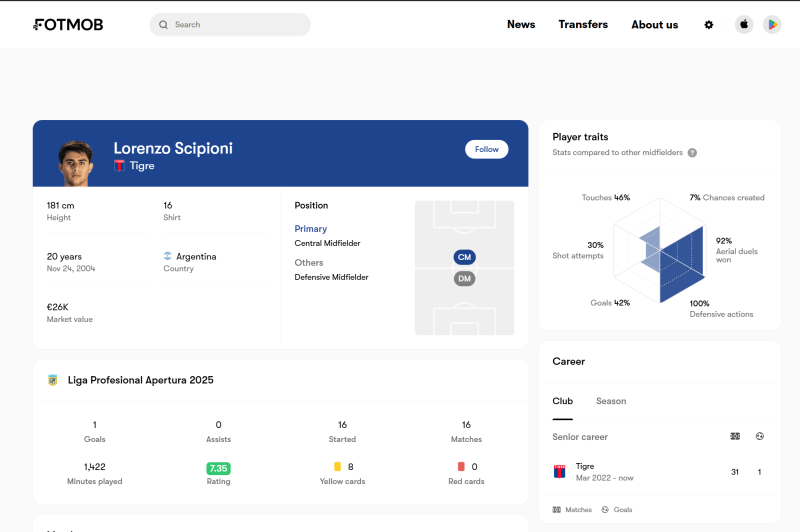Click the '1,422' minutes played value

click(95, 467)
